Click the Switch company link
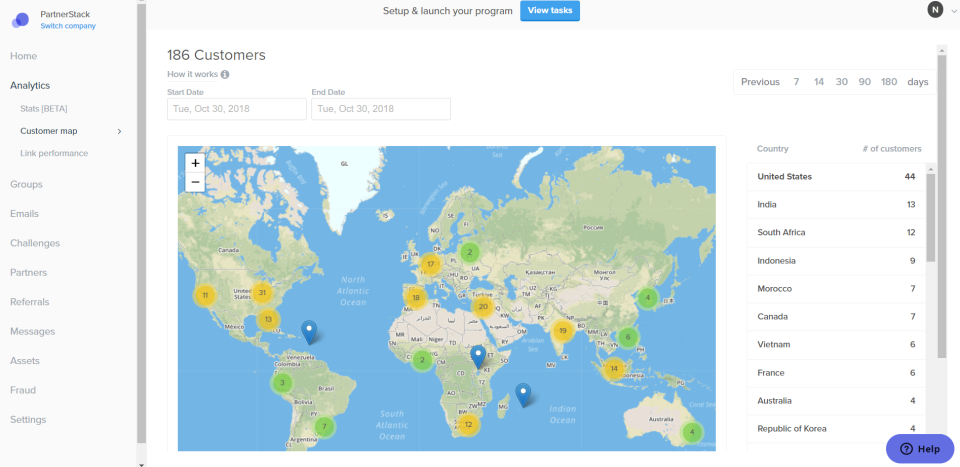The height and width of the screenshot is (467, 960). [68, 26]
